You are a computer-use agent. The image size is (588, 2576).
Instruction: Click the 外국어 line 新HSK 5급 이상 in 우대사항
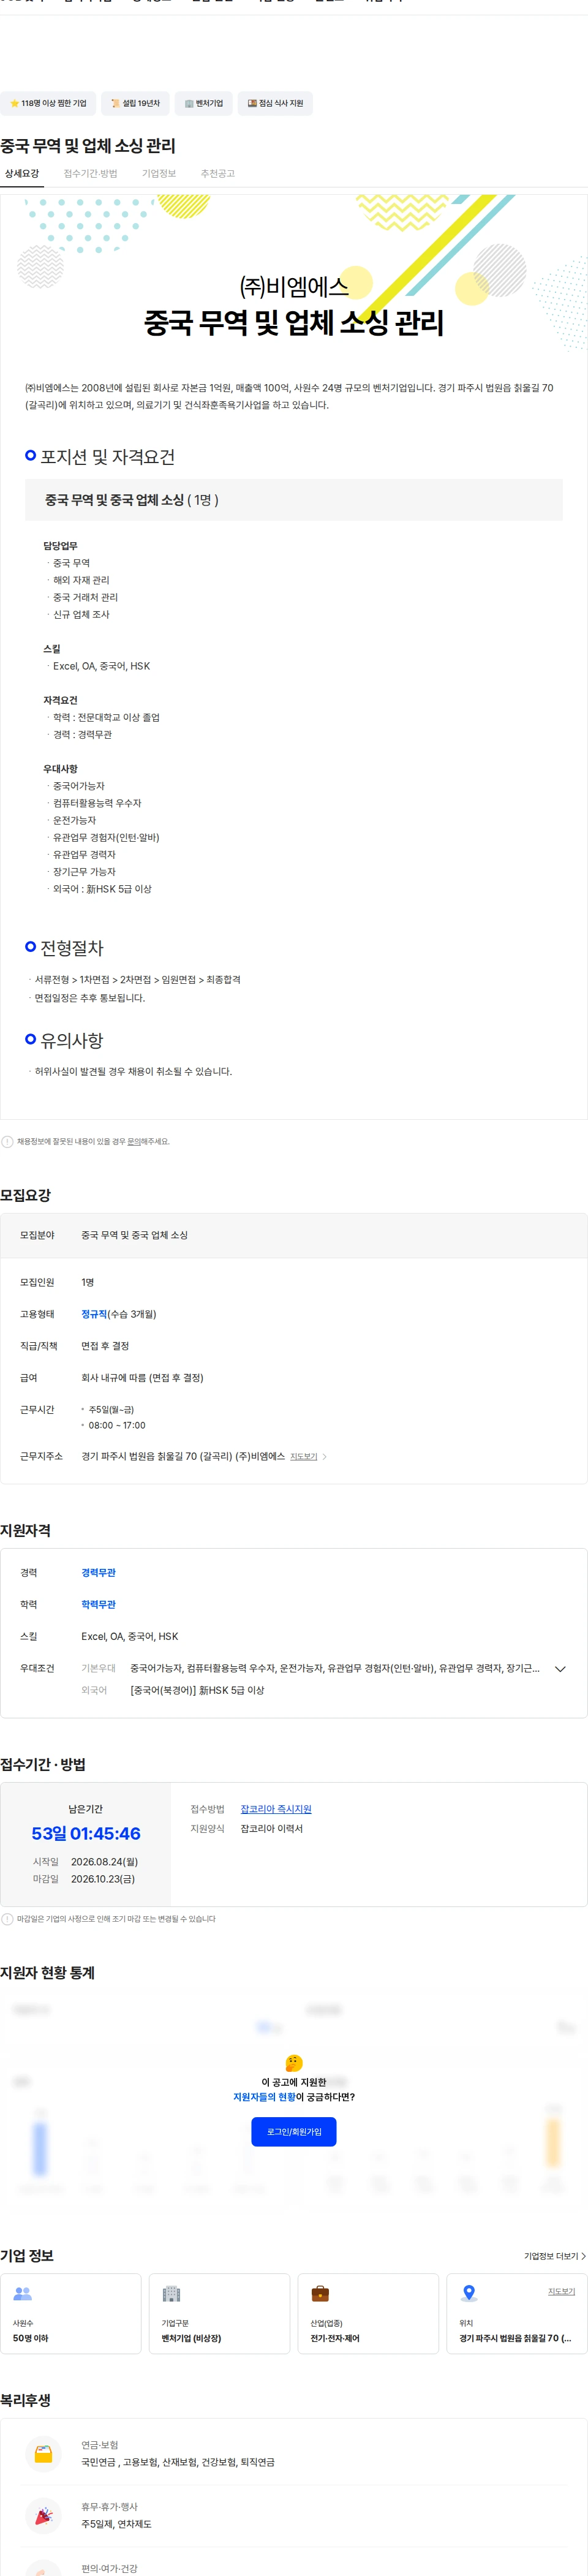(x=102, y=889)
